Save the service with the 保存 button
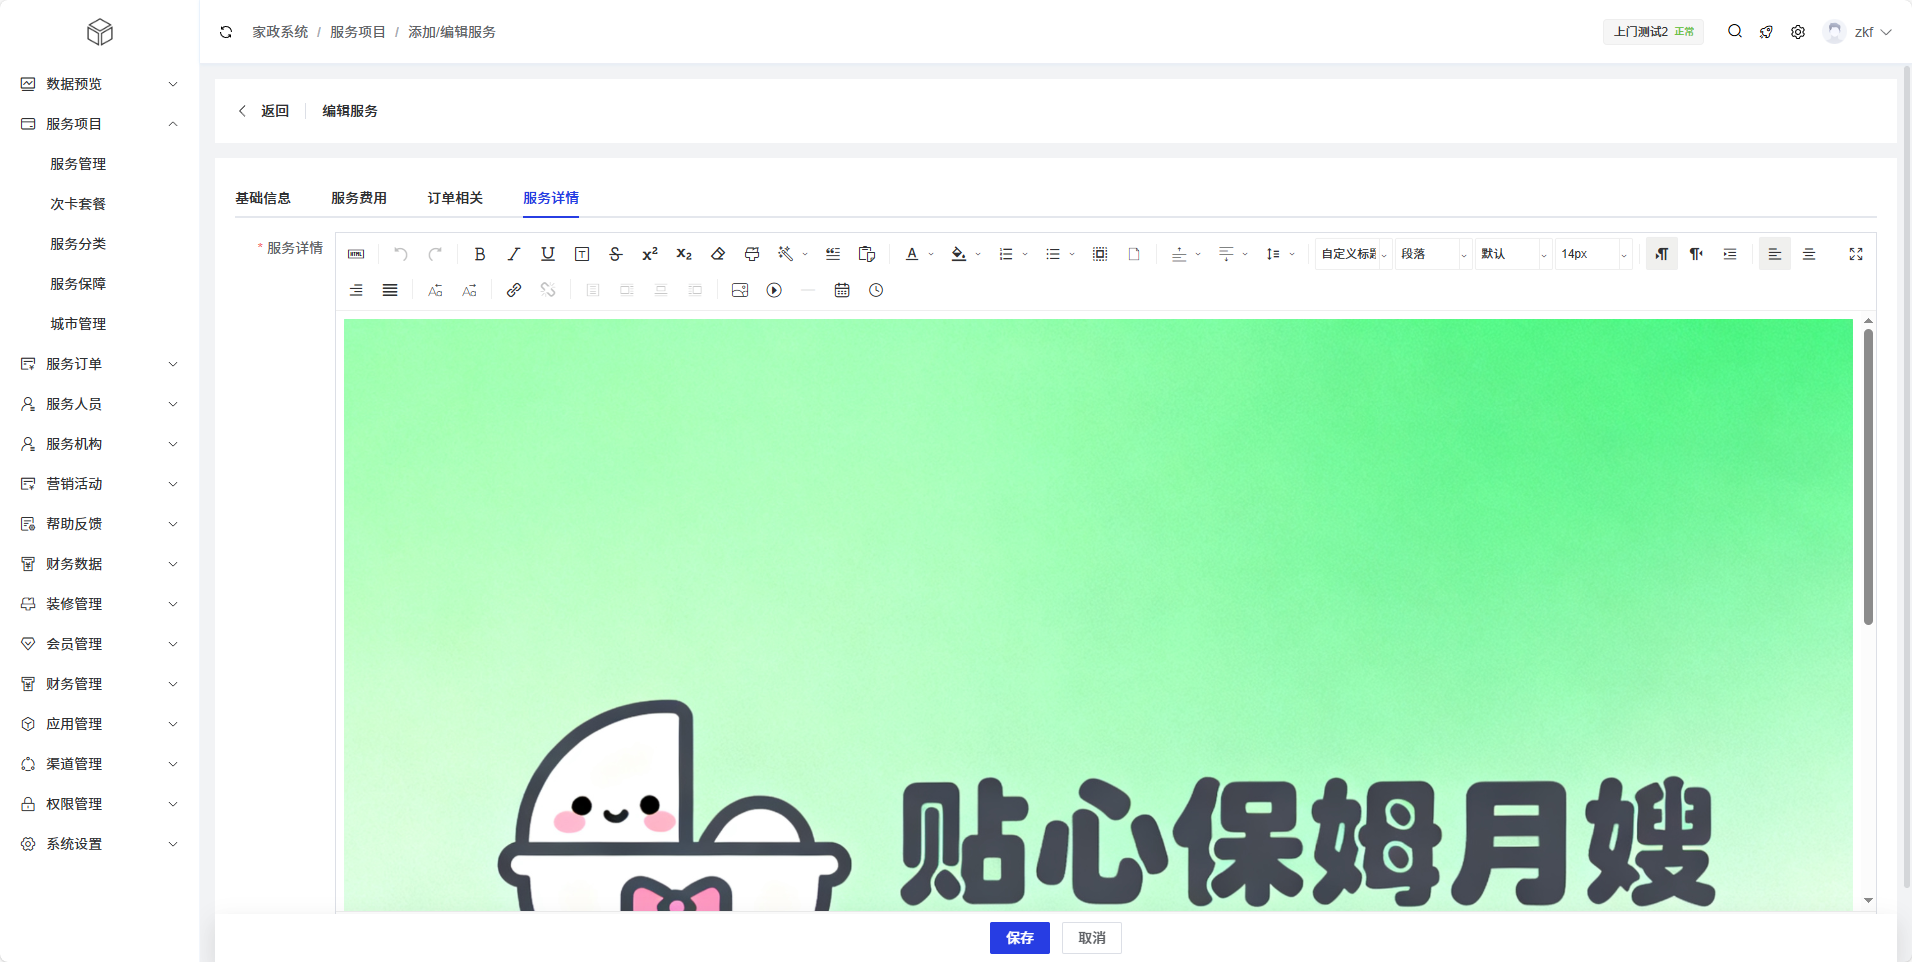This screenshot has width=1912, height=962. (1020, 938)
